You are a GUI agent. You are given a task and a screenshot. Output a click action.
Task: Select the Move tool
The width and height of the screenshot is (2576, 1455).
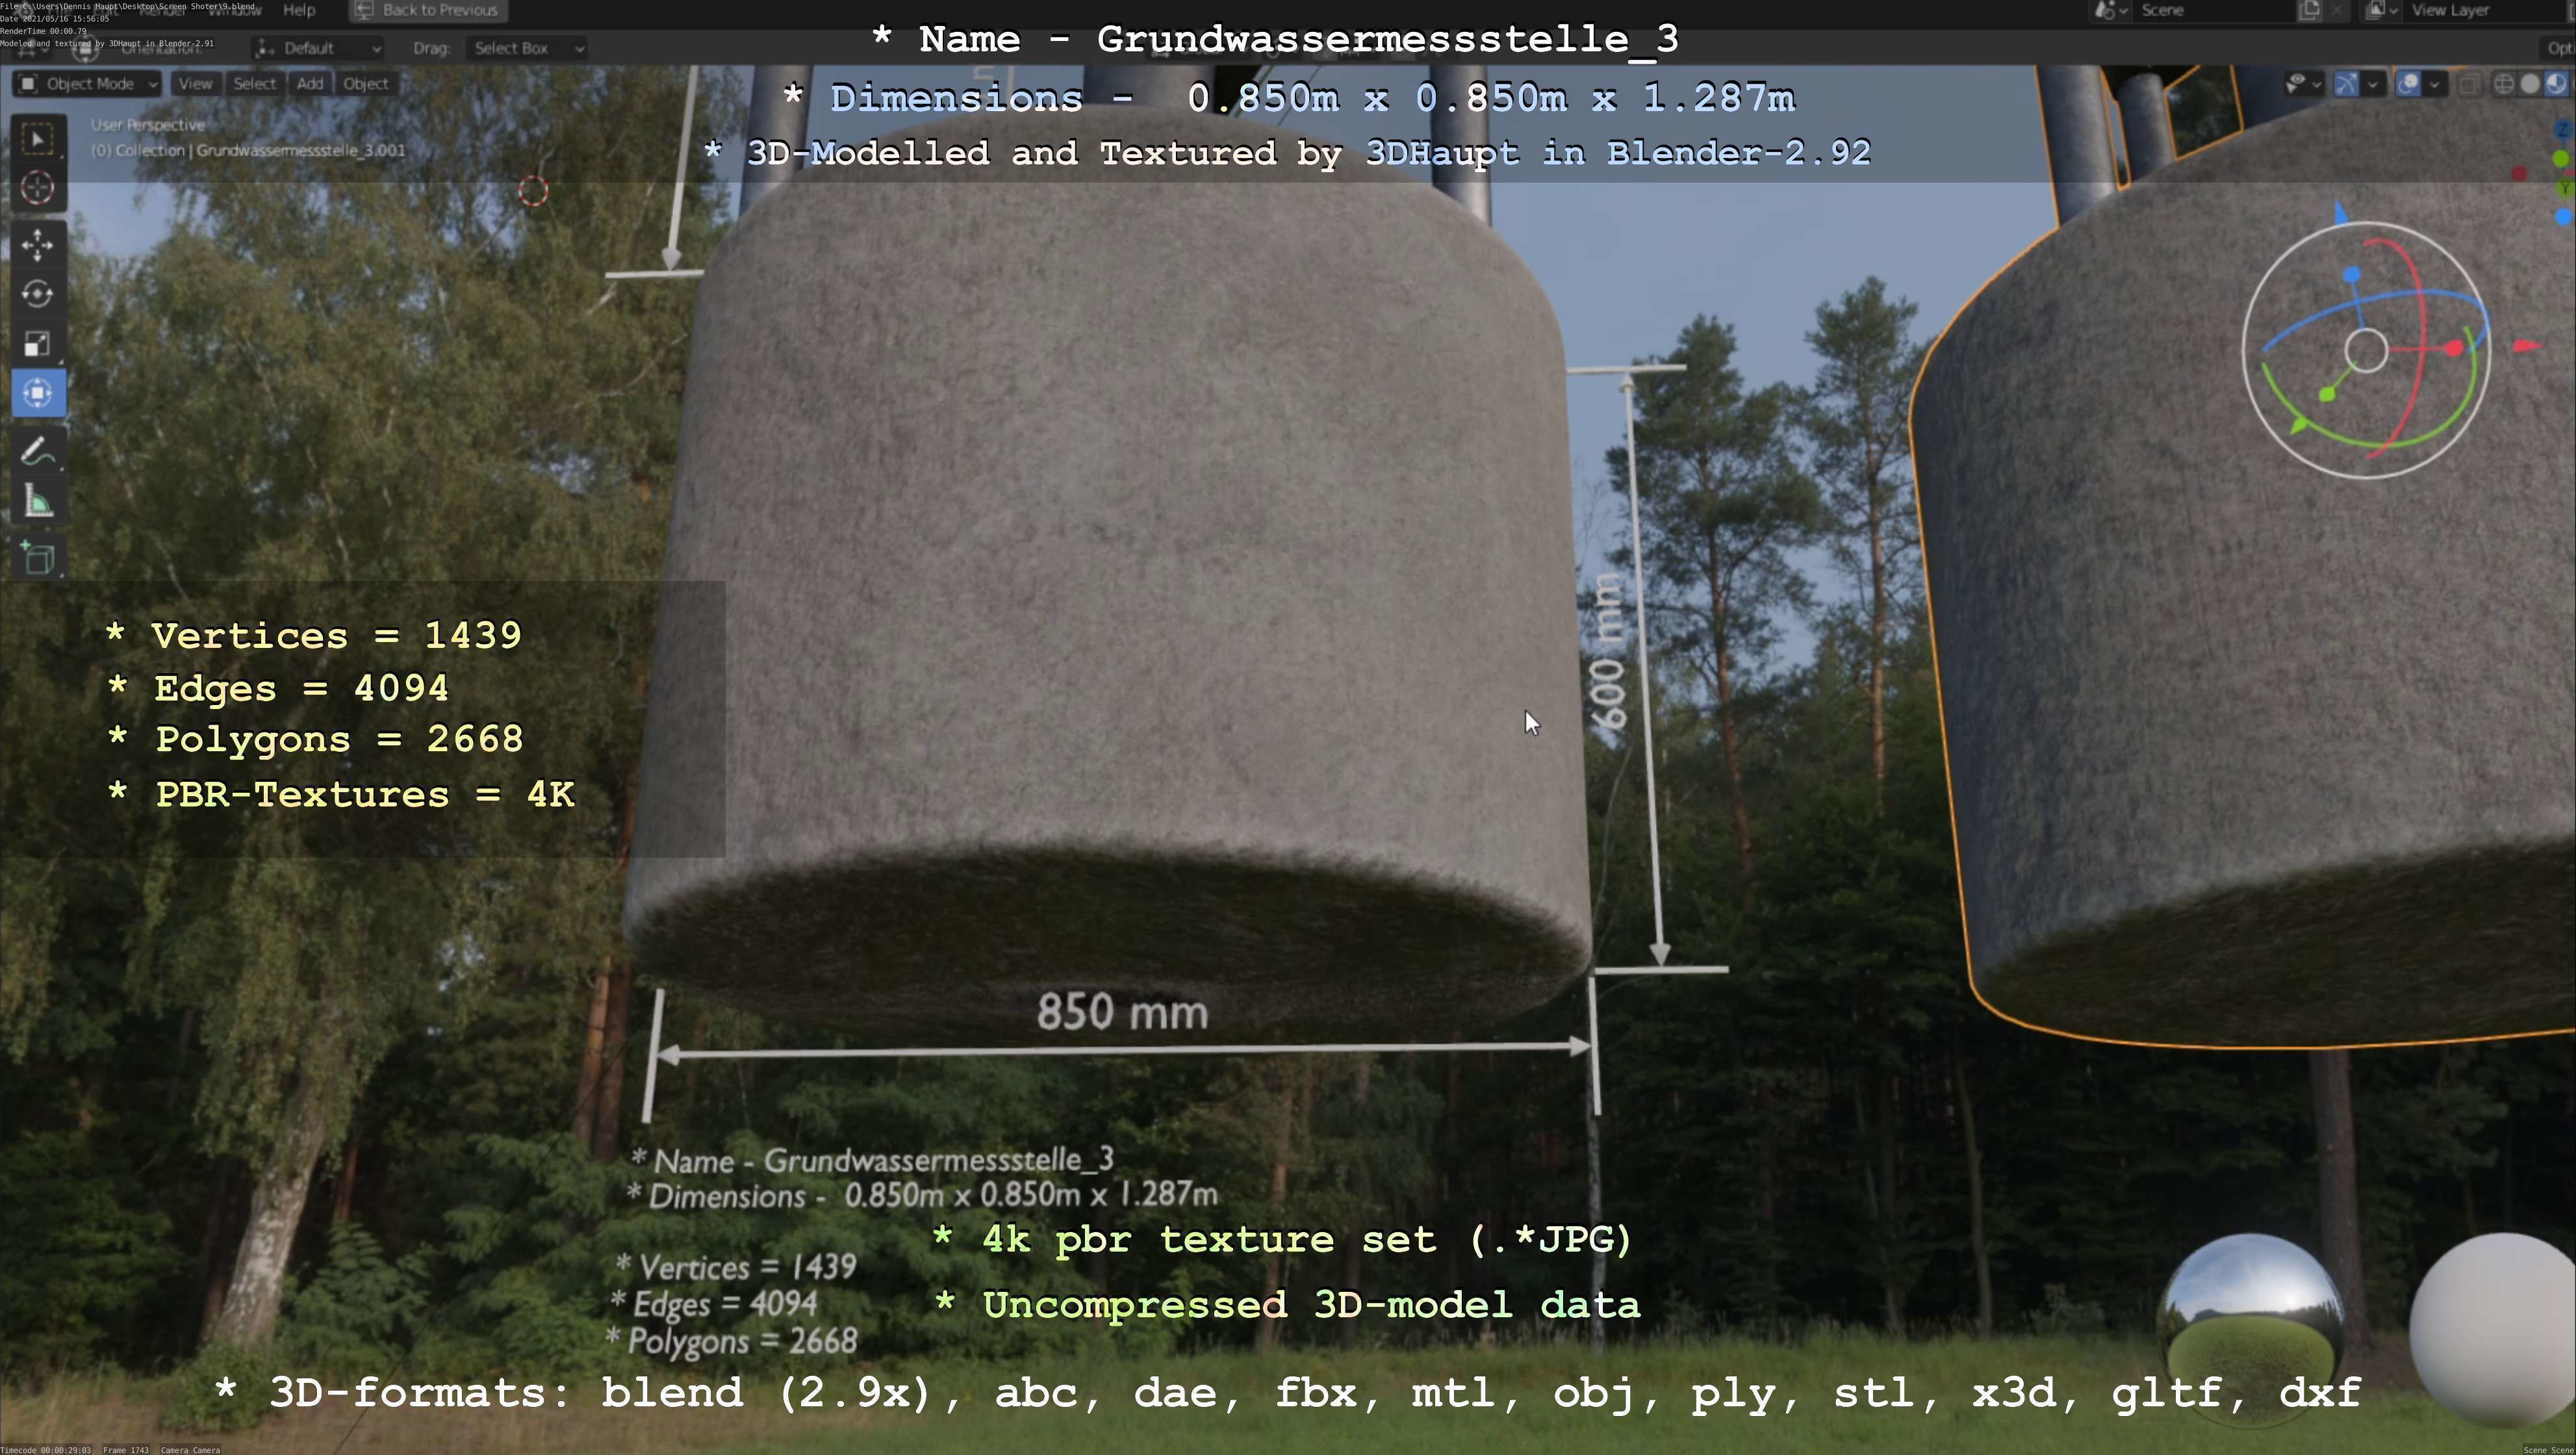(37, 245)
